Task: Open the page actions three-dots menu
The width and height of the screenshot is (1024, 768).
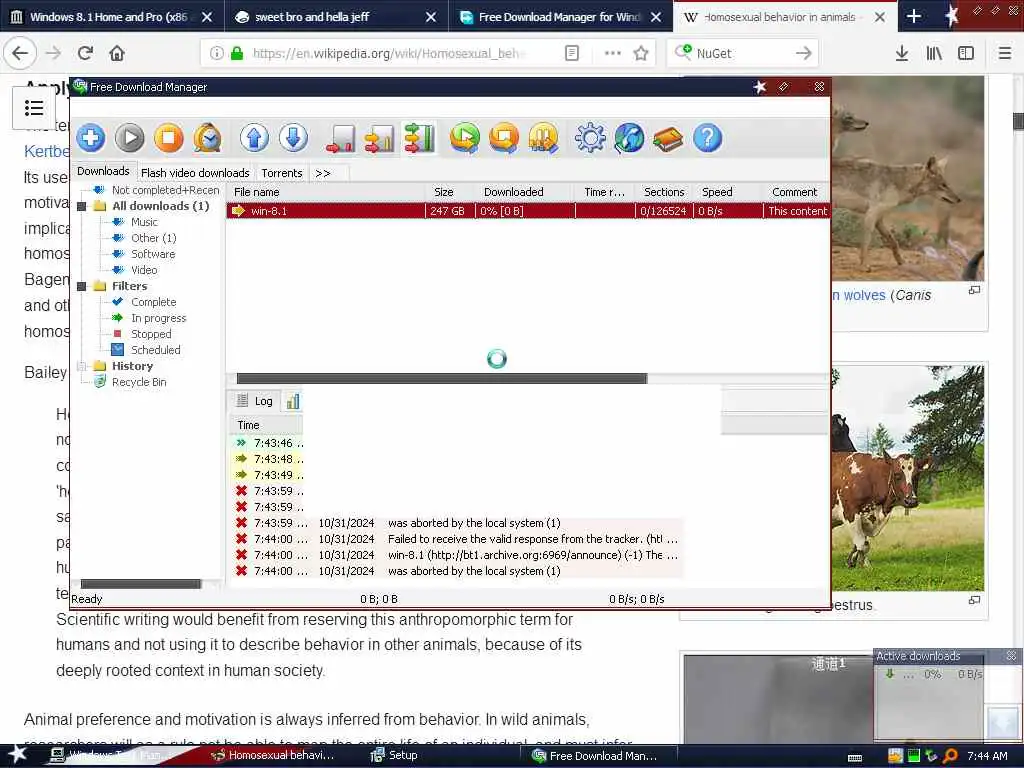Action: [x=612, y=53]
